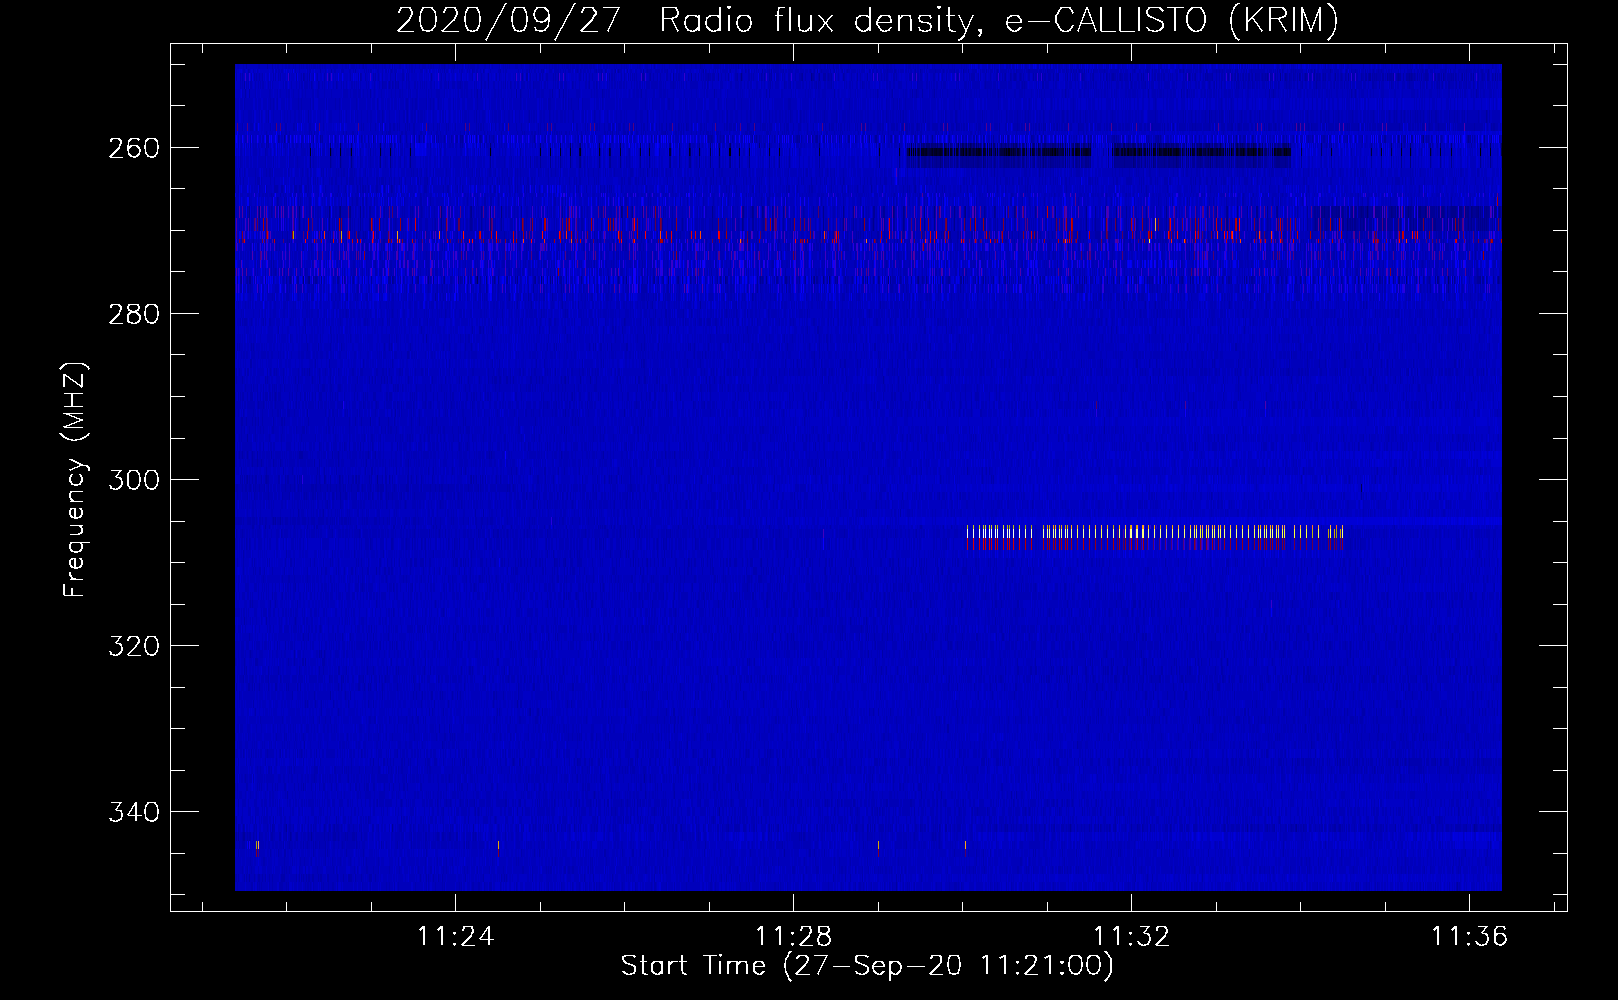Click the 11:36 time tick label

(x=1469, y=937)
